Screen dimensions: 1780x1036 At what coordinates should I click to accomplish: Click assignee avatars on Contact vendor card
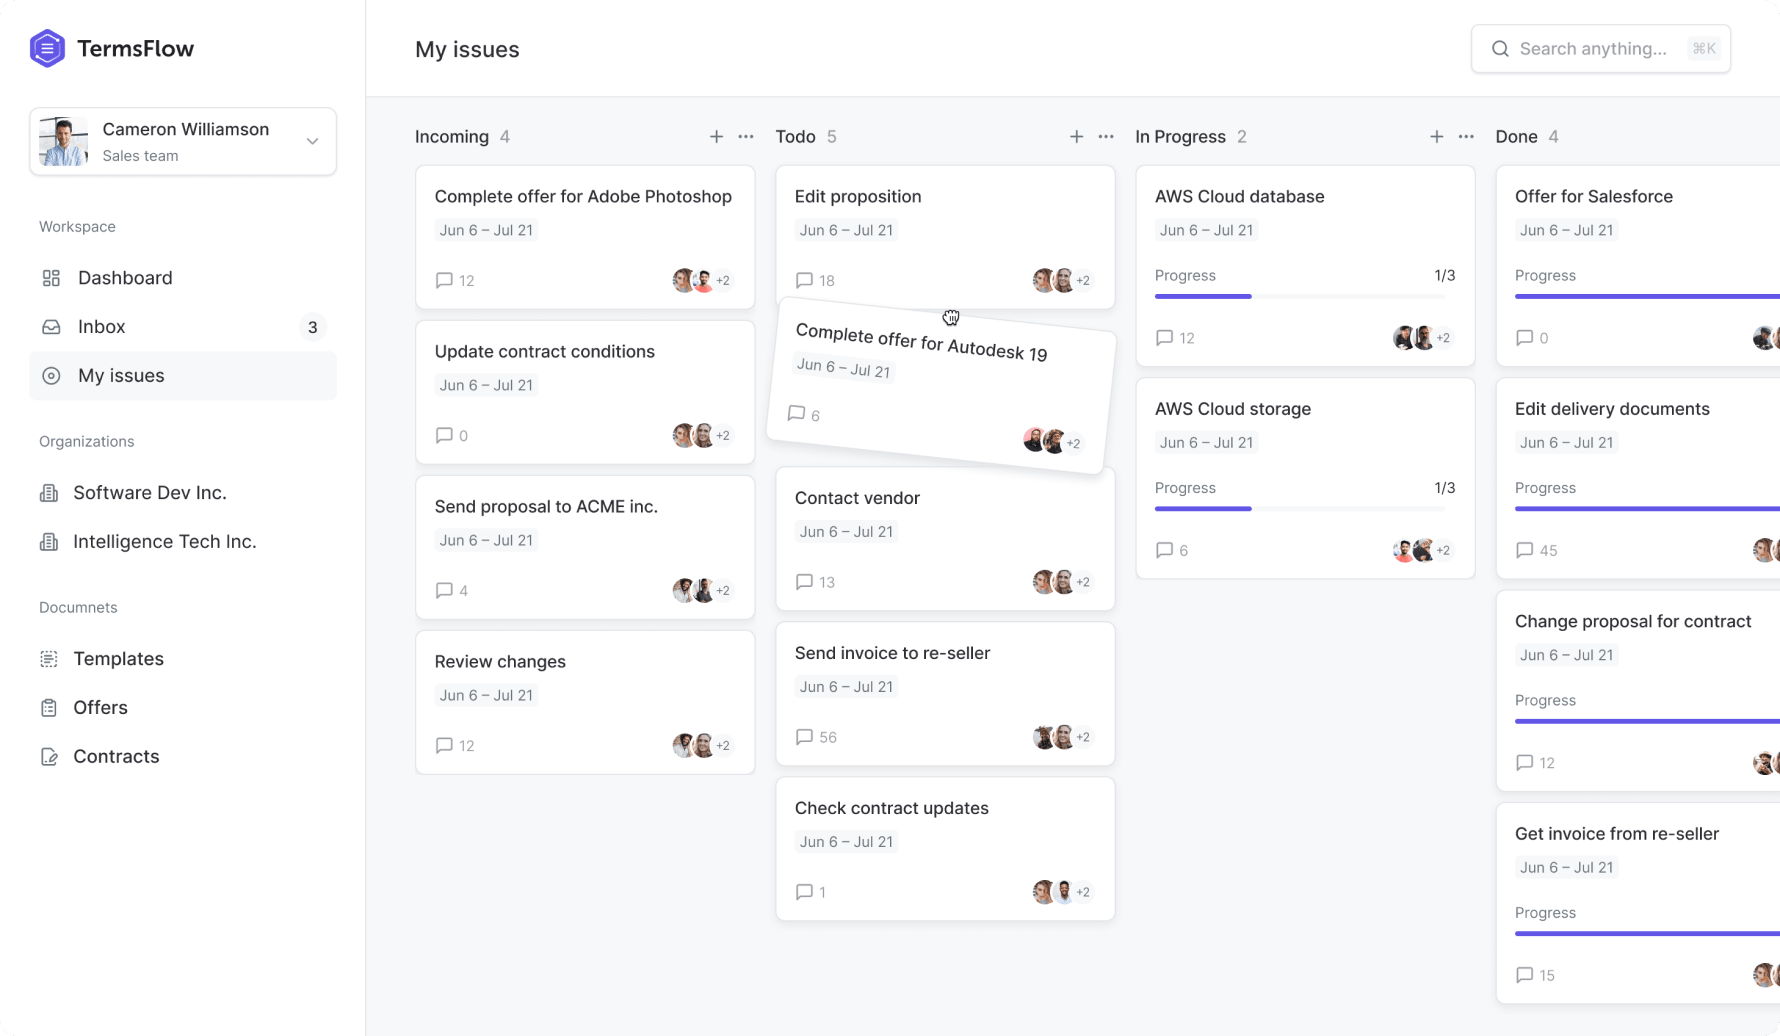point(1062,582)
